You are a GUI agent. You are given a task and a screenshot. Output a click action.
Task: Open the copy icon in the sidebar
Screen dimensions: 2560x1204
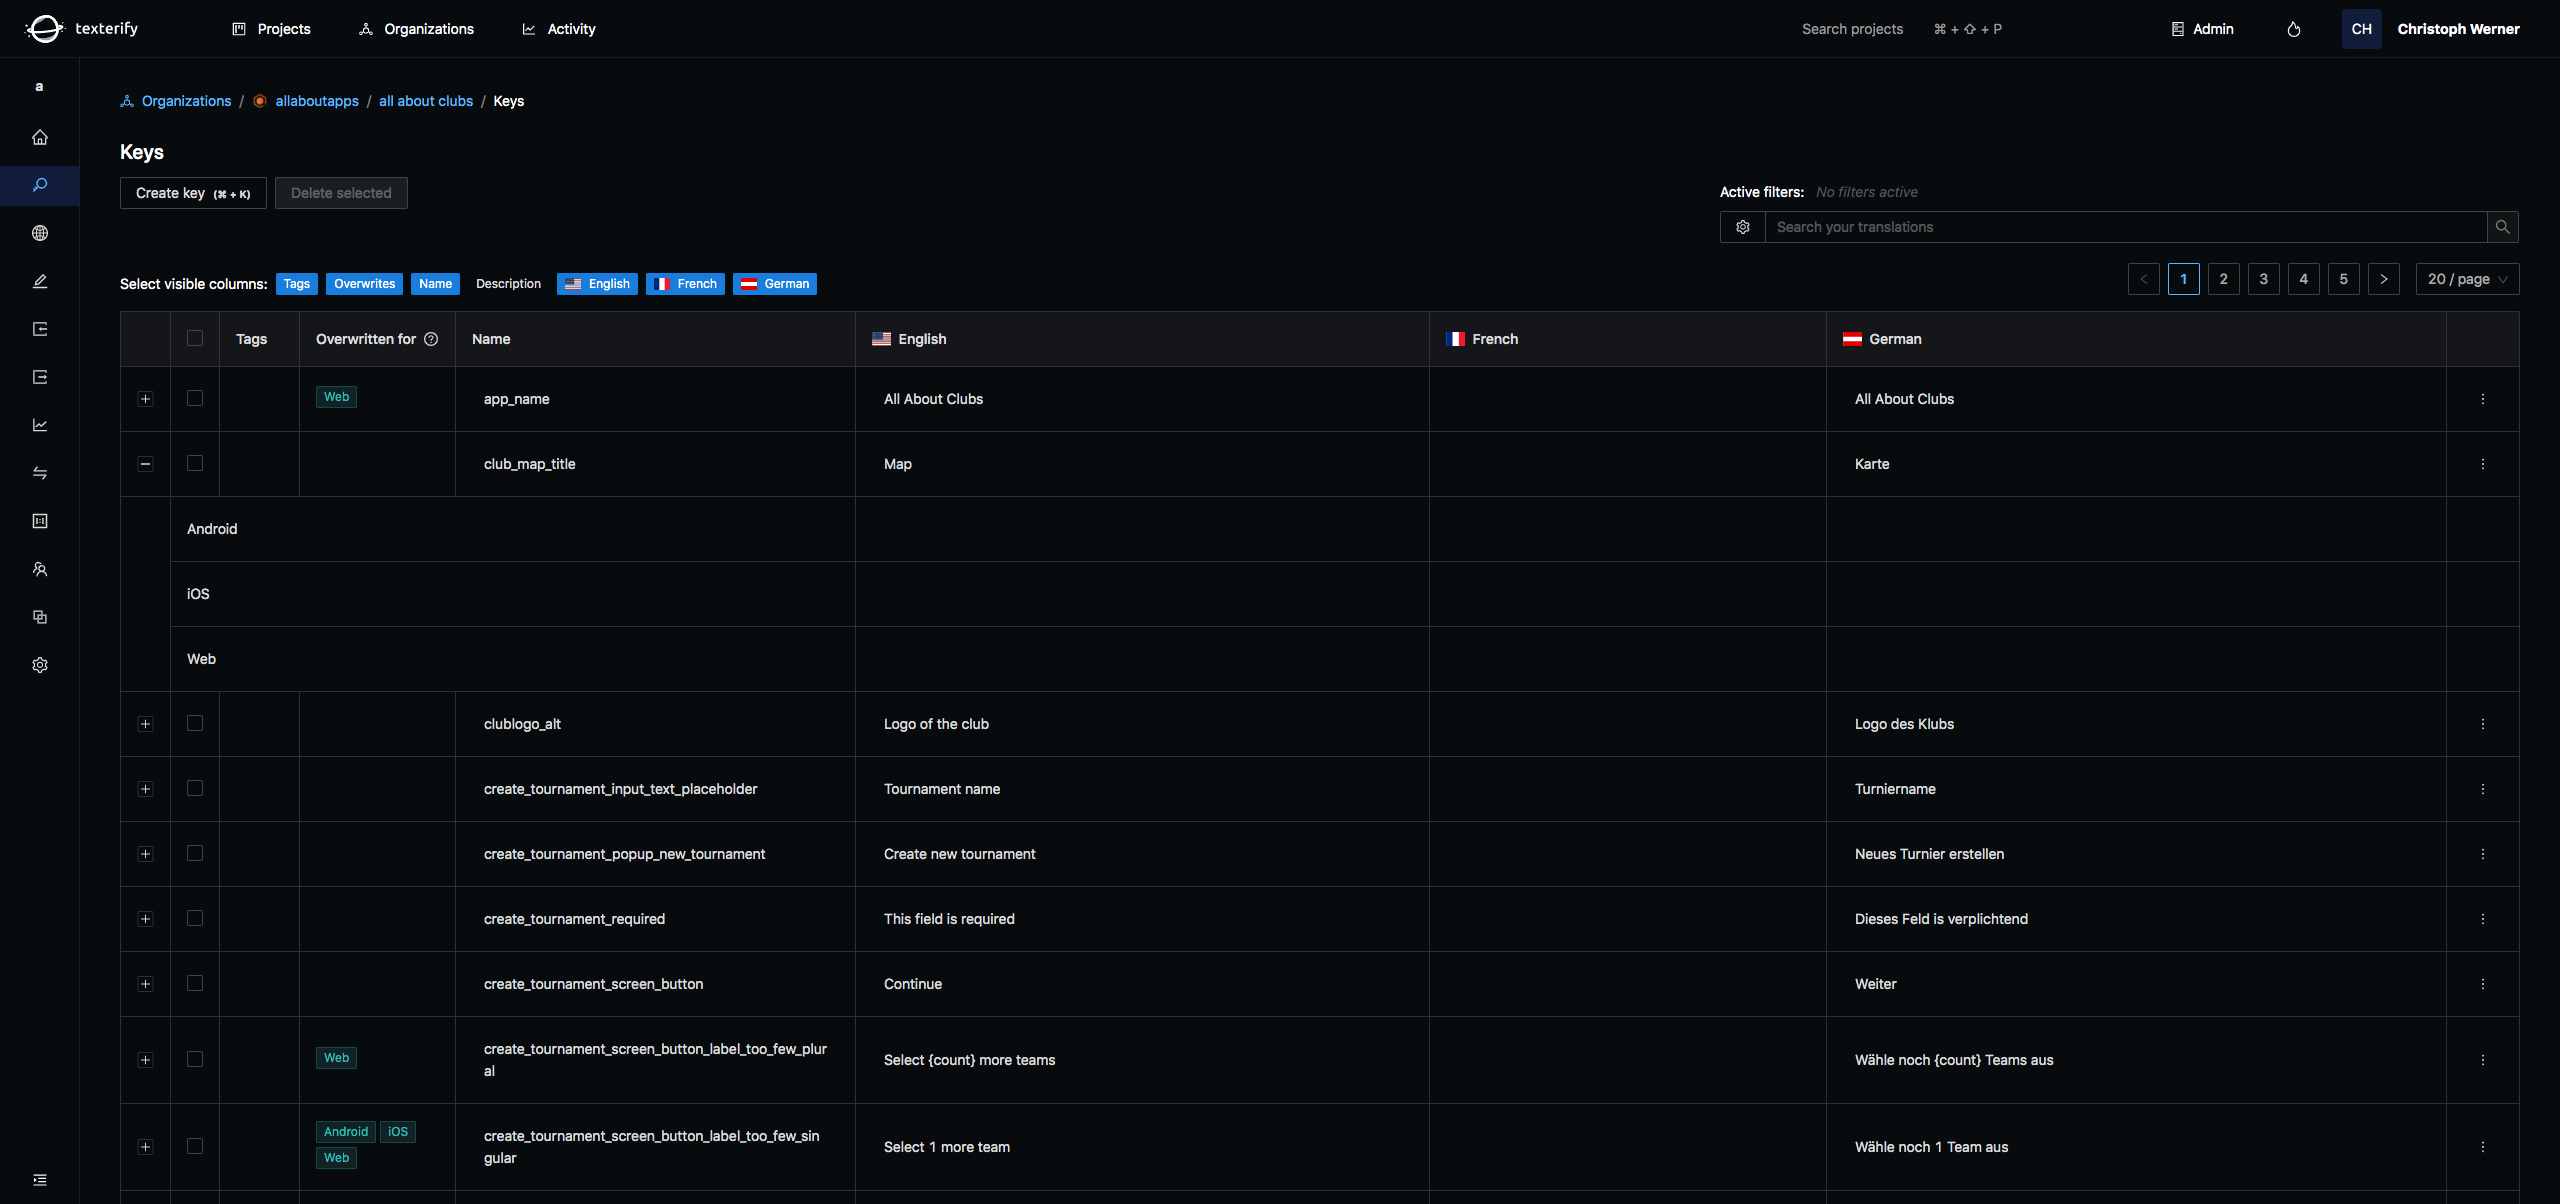[40, 617]
